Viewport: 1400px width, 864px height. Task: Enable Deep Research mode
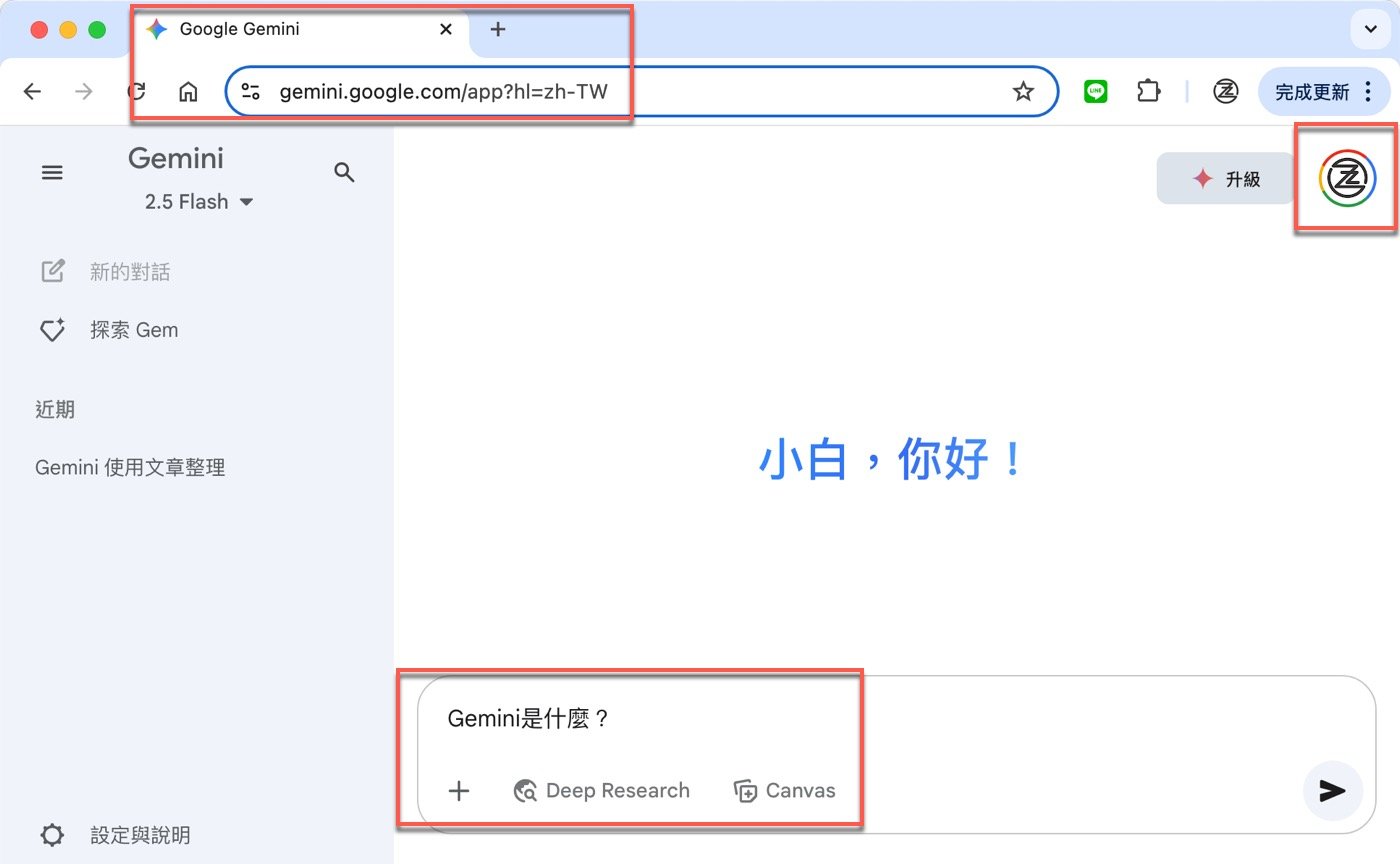(602, 791)
